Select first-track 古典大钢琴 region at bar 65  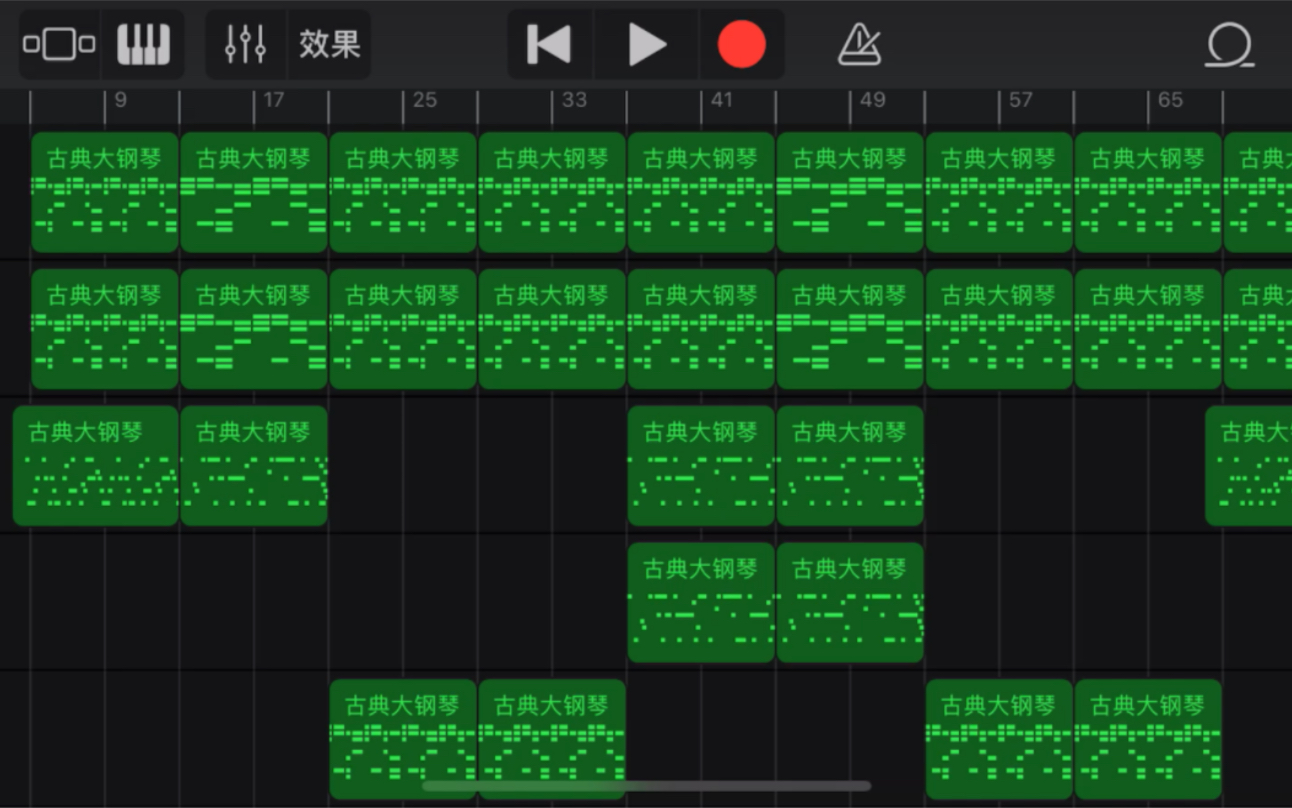pos(1148,192)
